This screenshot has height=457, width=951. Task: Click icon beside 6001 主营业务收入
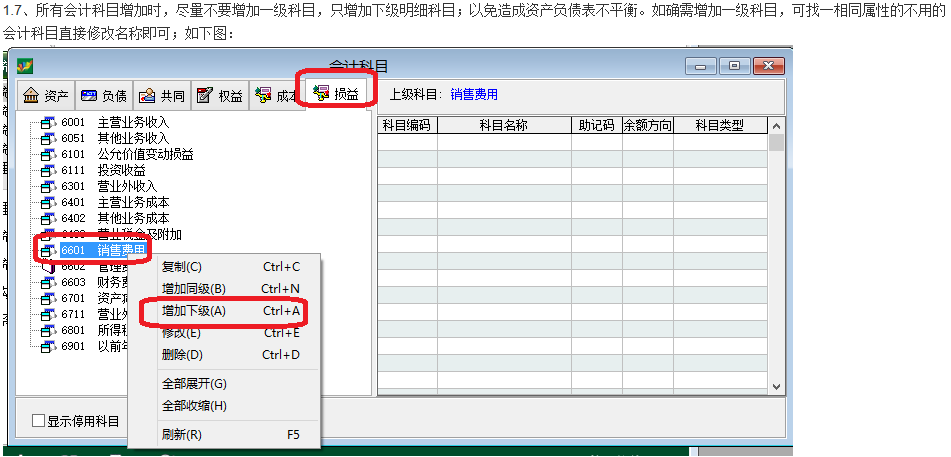coord(48,123)
